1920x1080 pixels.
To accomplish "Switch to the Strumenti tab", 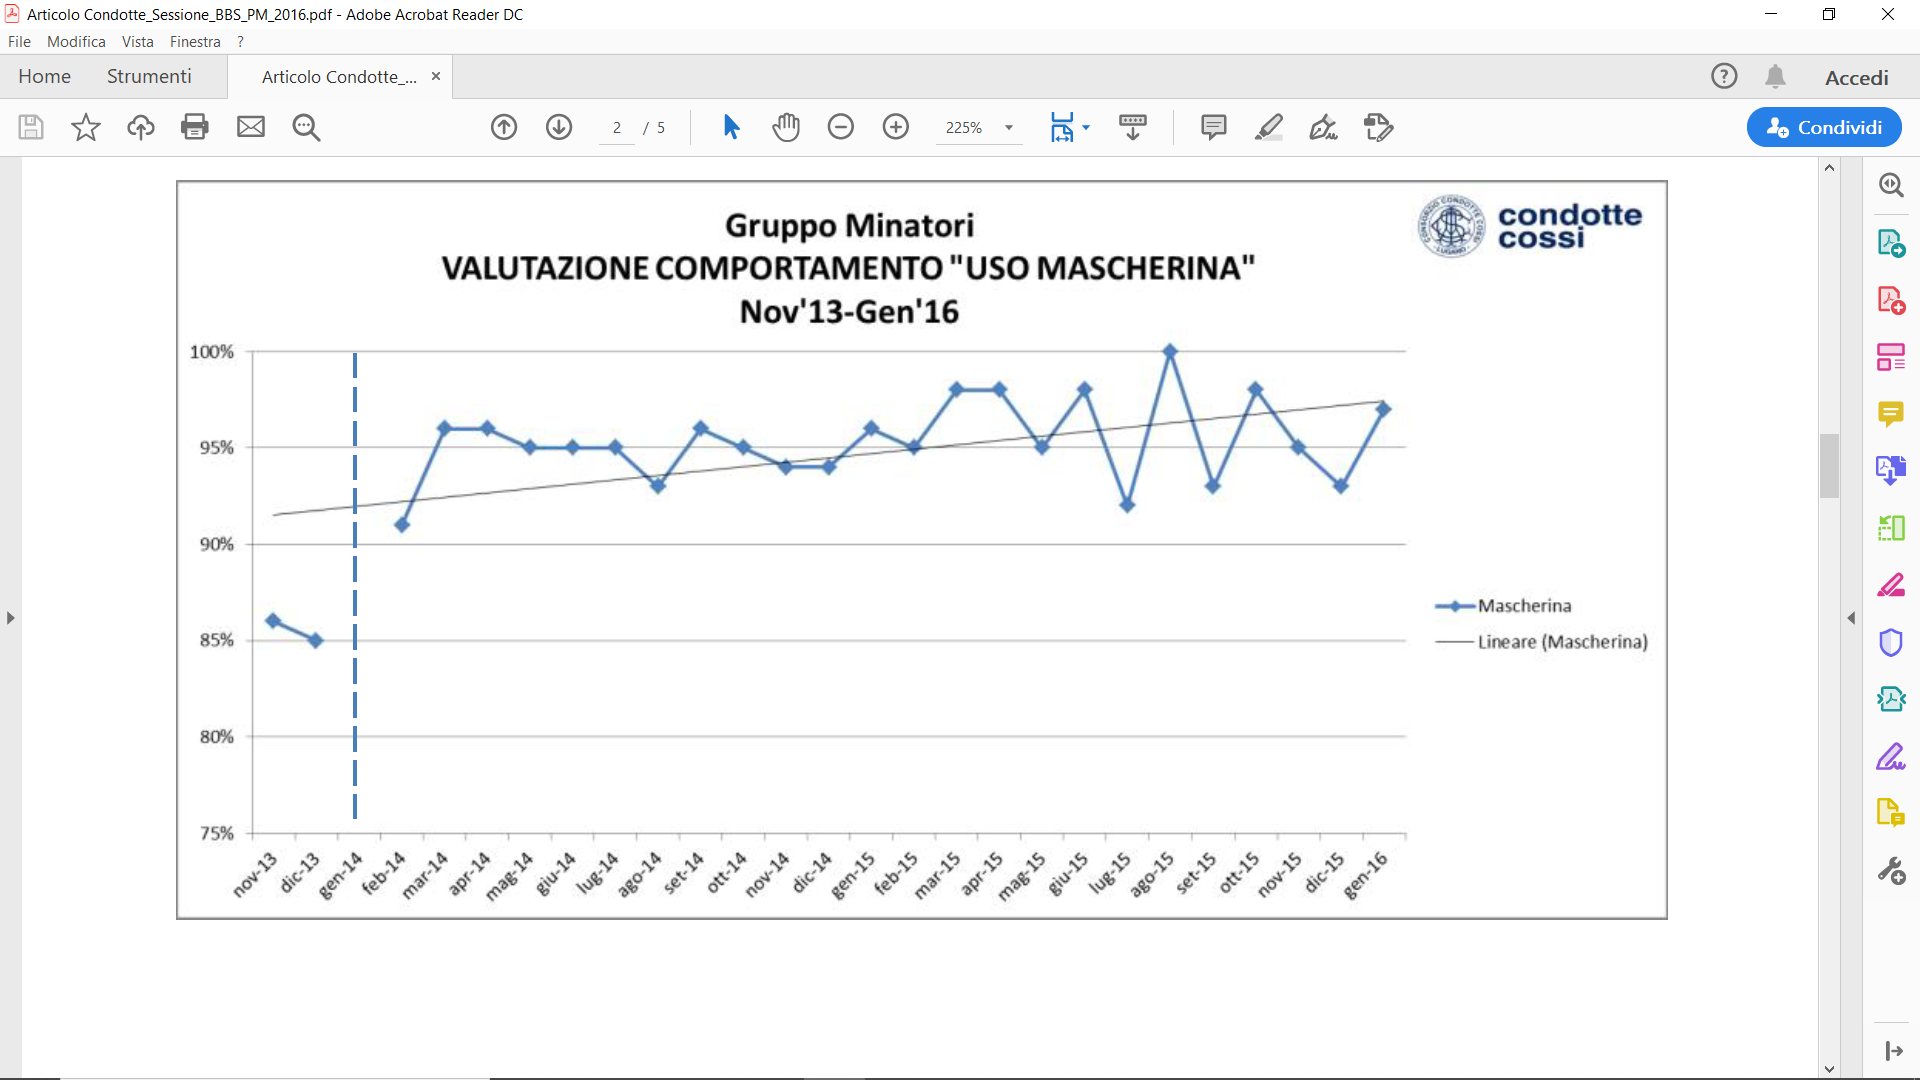I will (149, 77).
